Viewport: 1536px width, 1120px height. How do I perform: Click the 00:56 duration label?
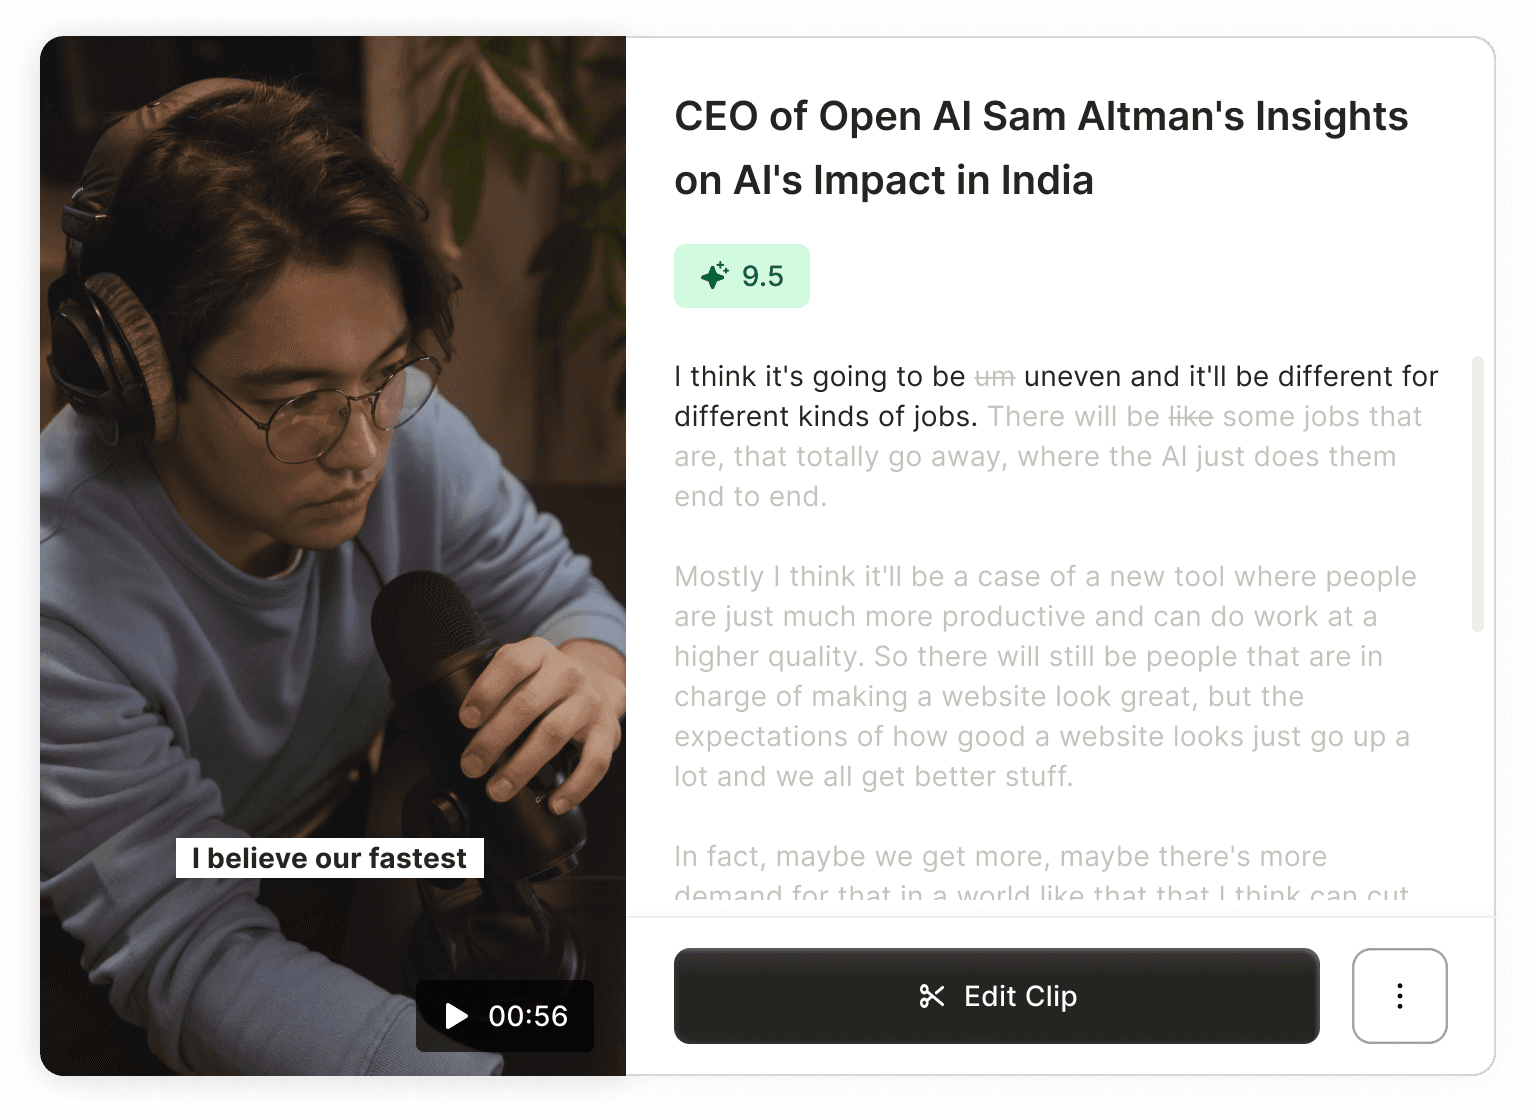click(528, 1016)
